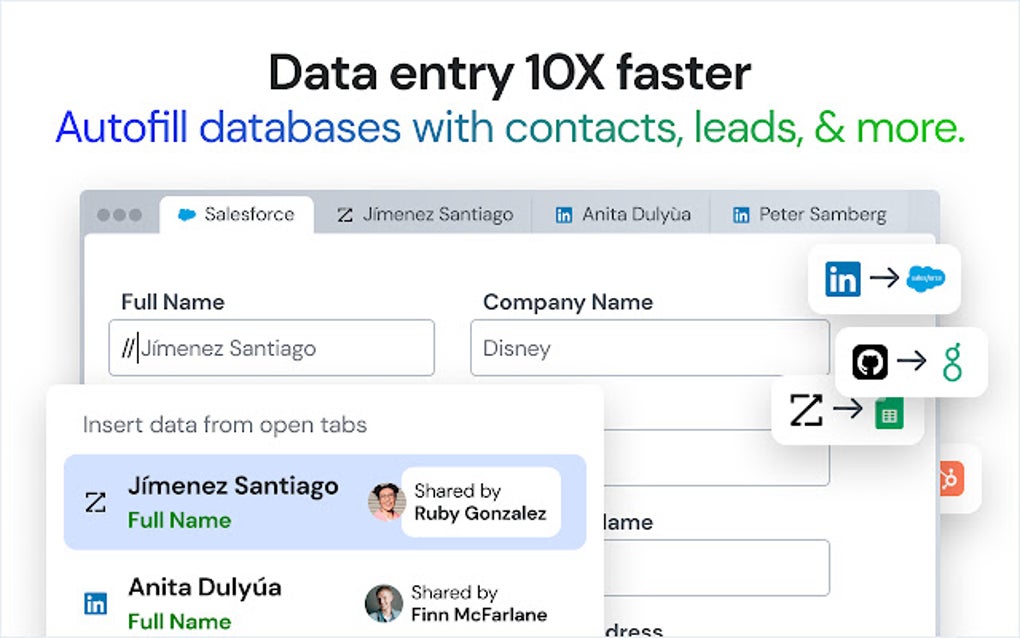Viewport: 1020px width, 638px height.
Task: Switch to the Peter Samberg tab
Action: [809, 215]
